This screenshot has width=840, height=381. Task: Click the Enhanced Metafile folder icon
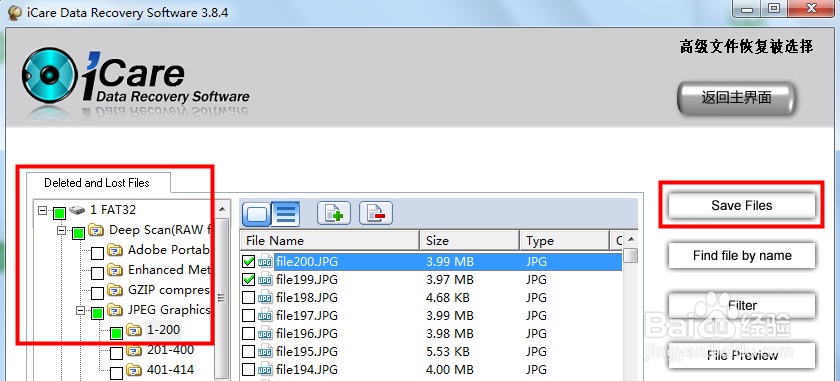[115, 270]
